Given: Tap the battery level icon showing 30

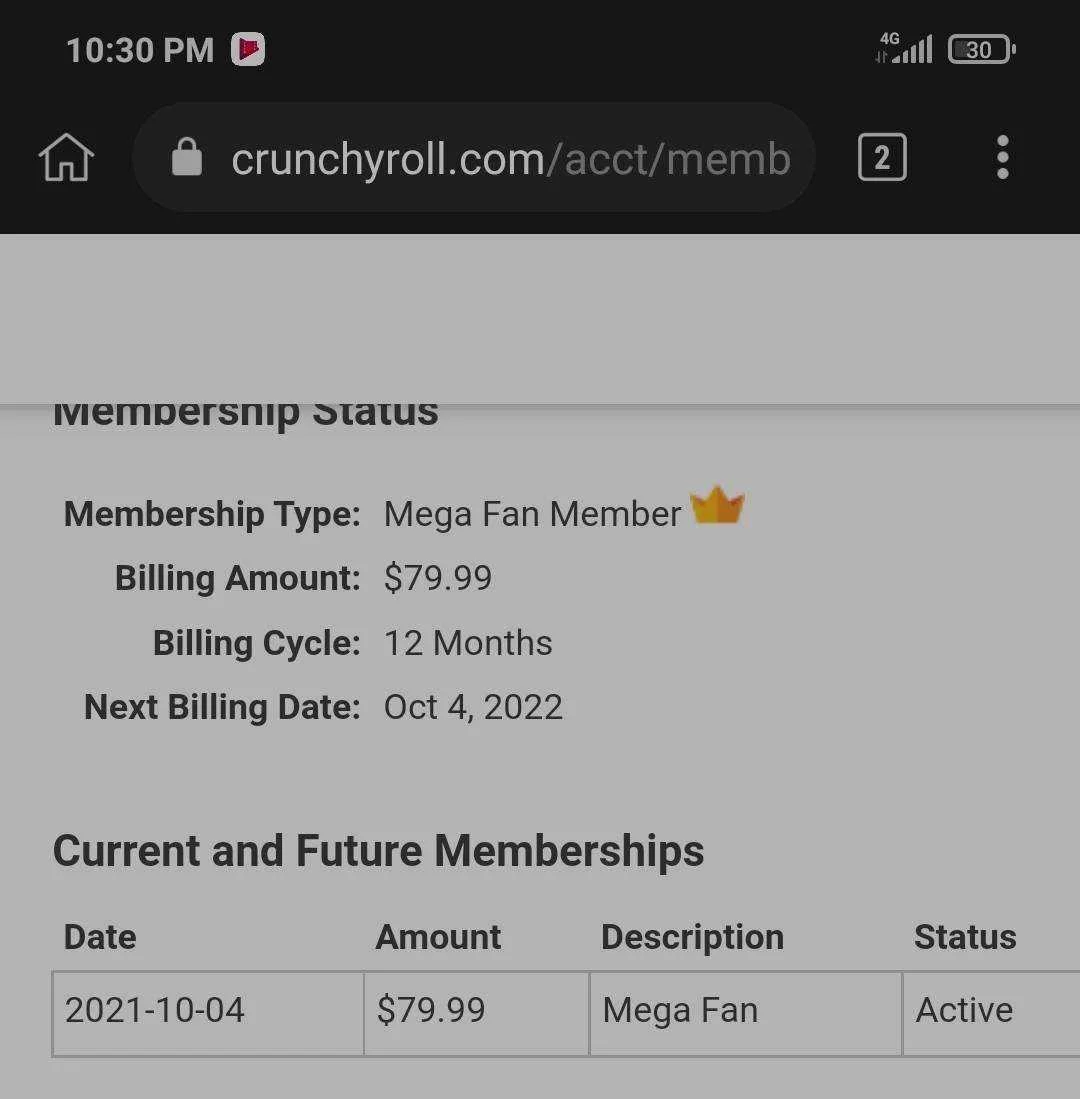Looking at the screenshot, I should [x=981, y=49].
